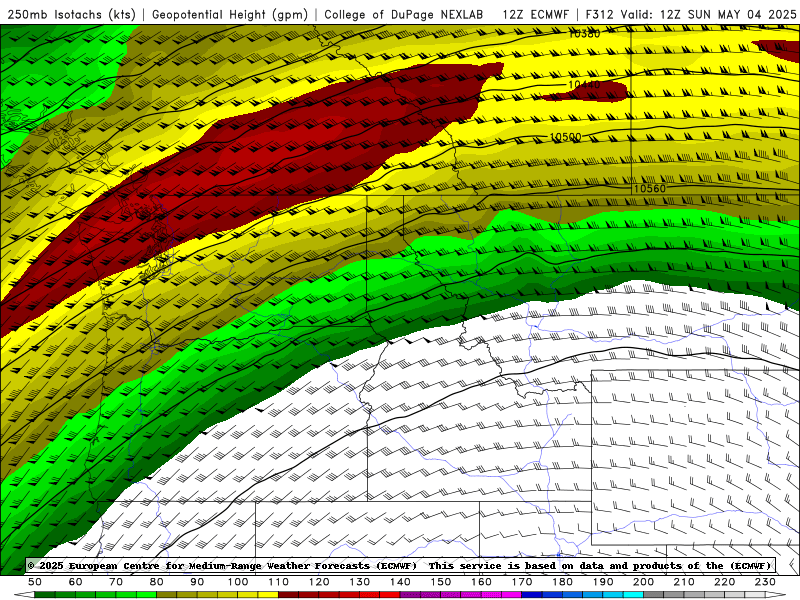Click the 190 value on color scale

603,582
